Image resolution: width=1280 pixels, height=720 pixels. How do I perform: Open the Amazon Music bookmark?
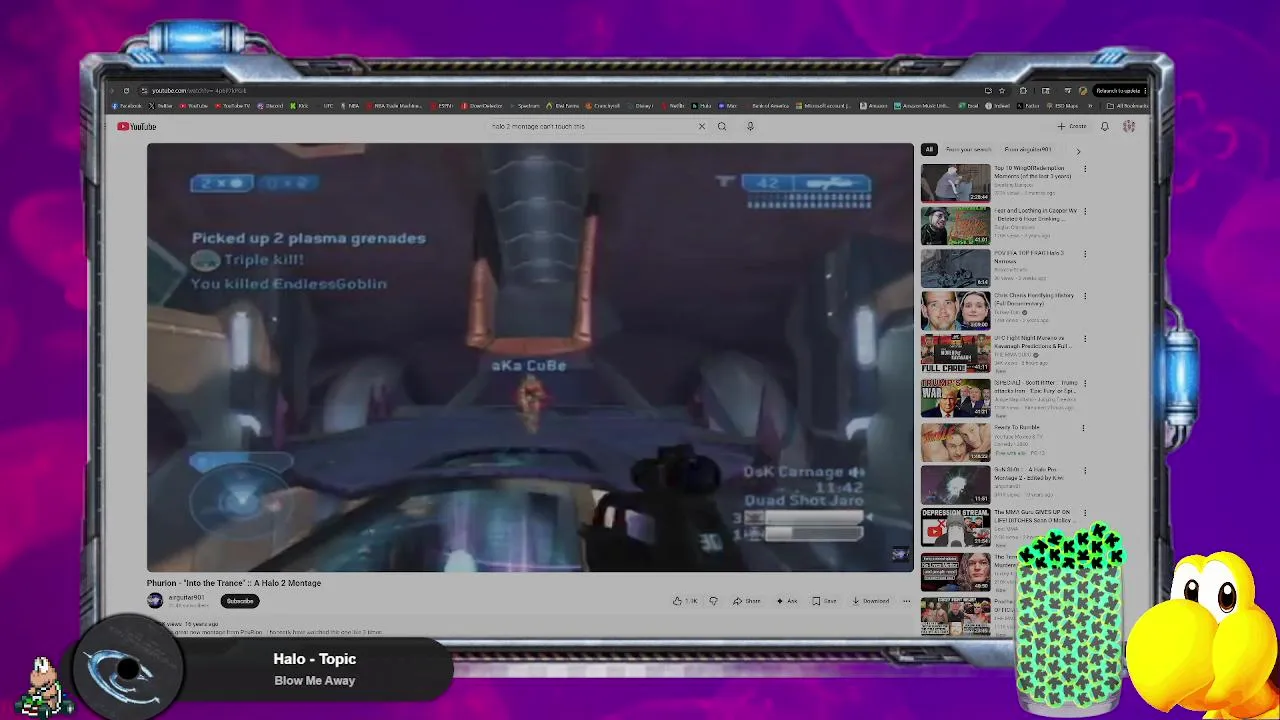tap(922, 106)
